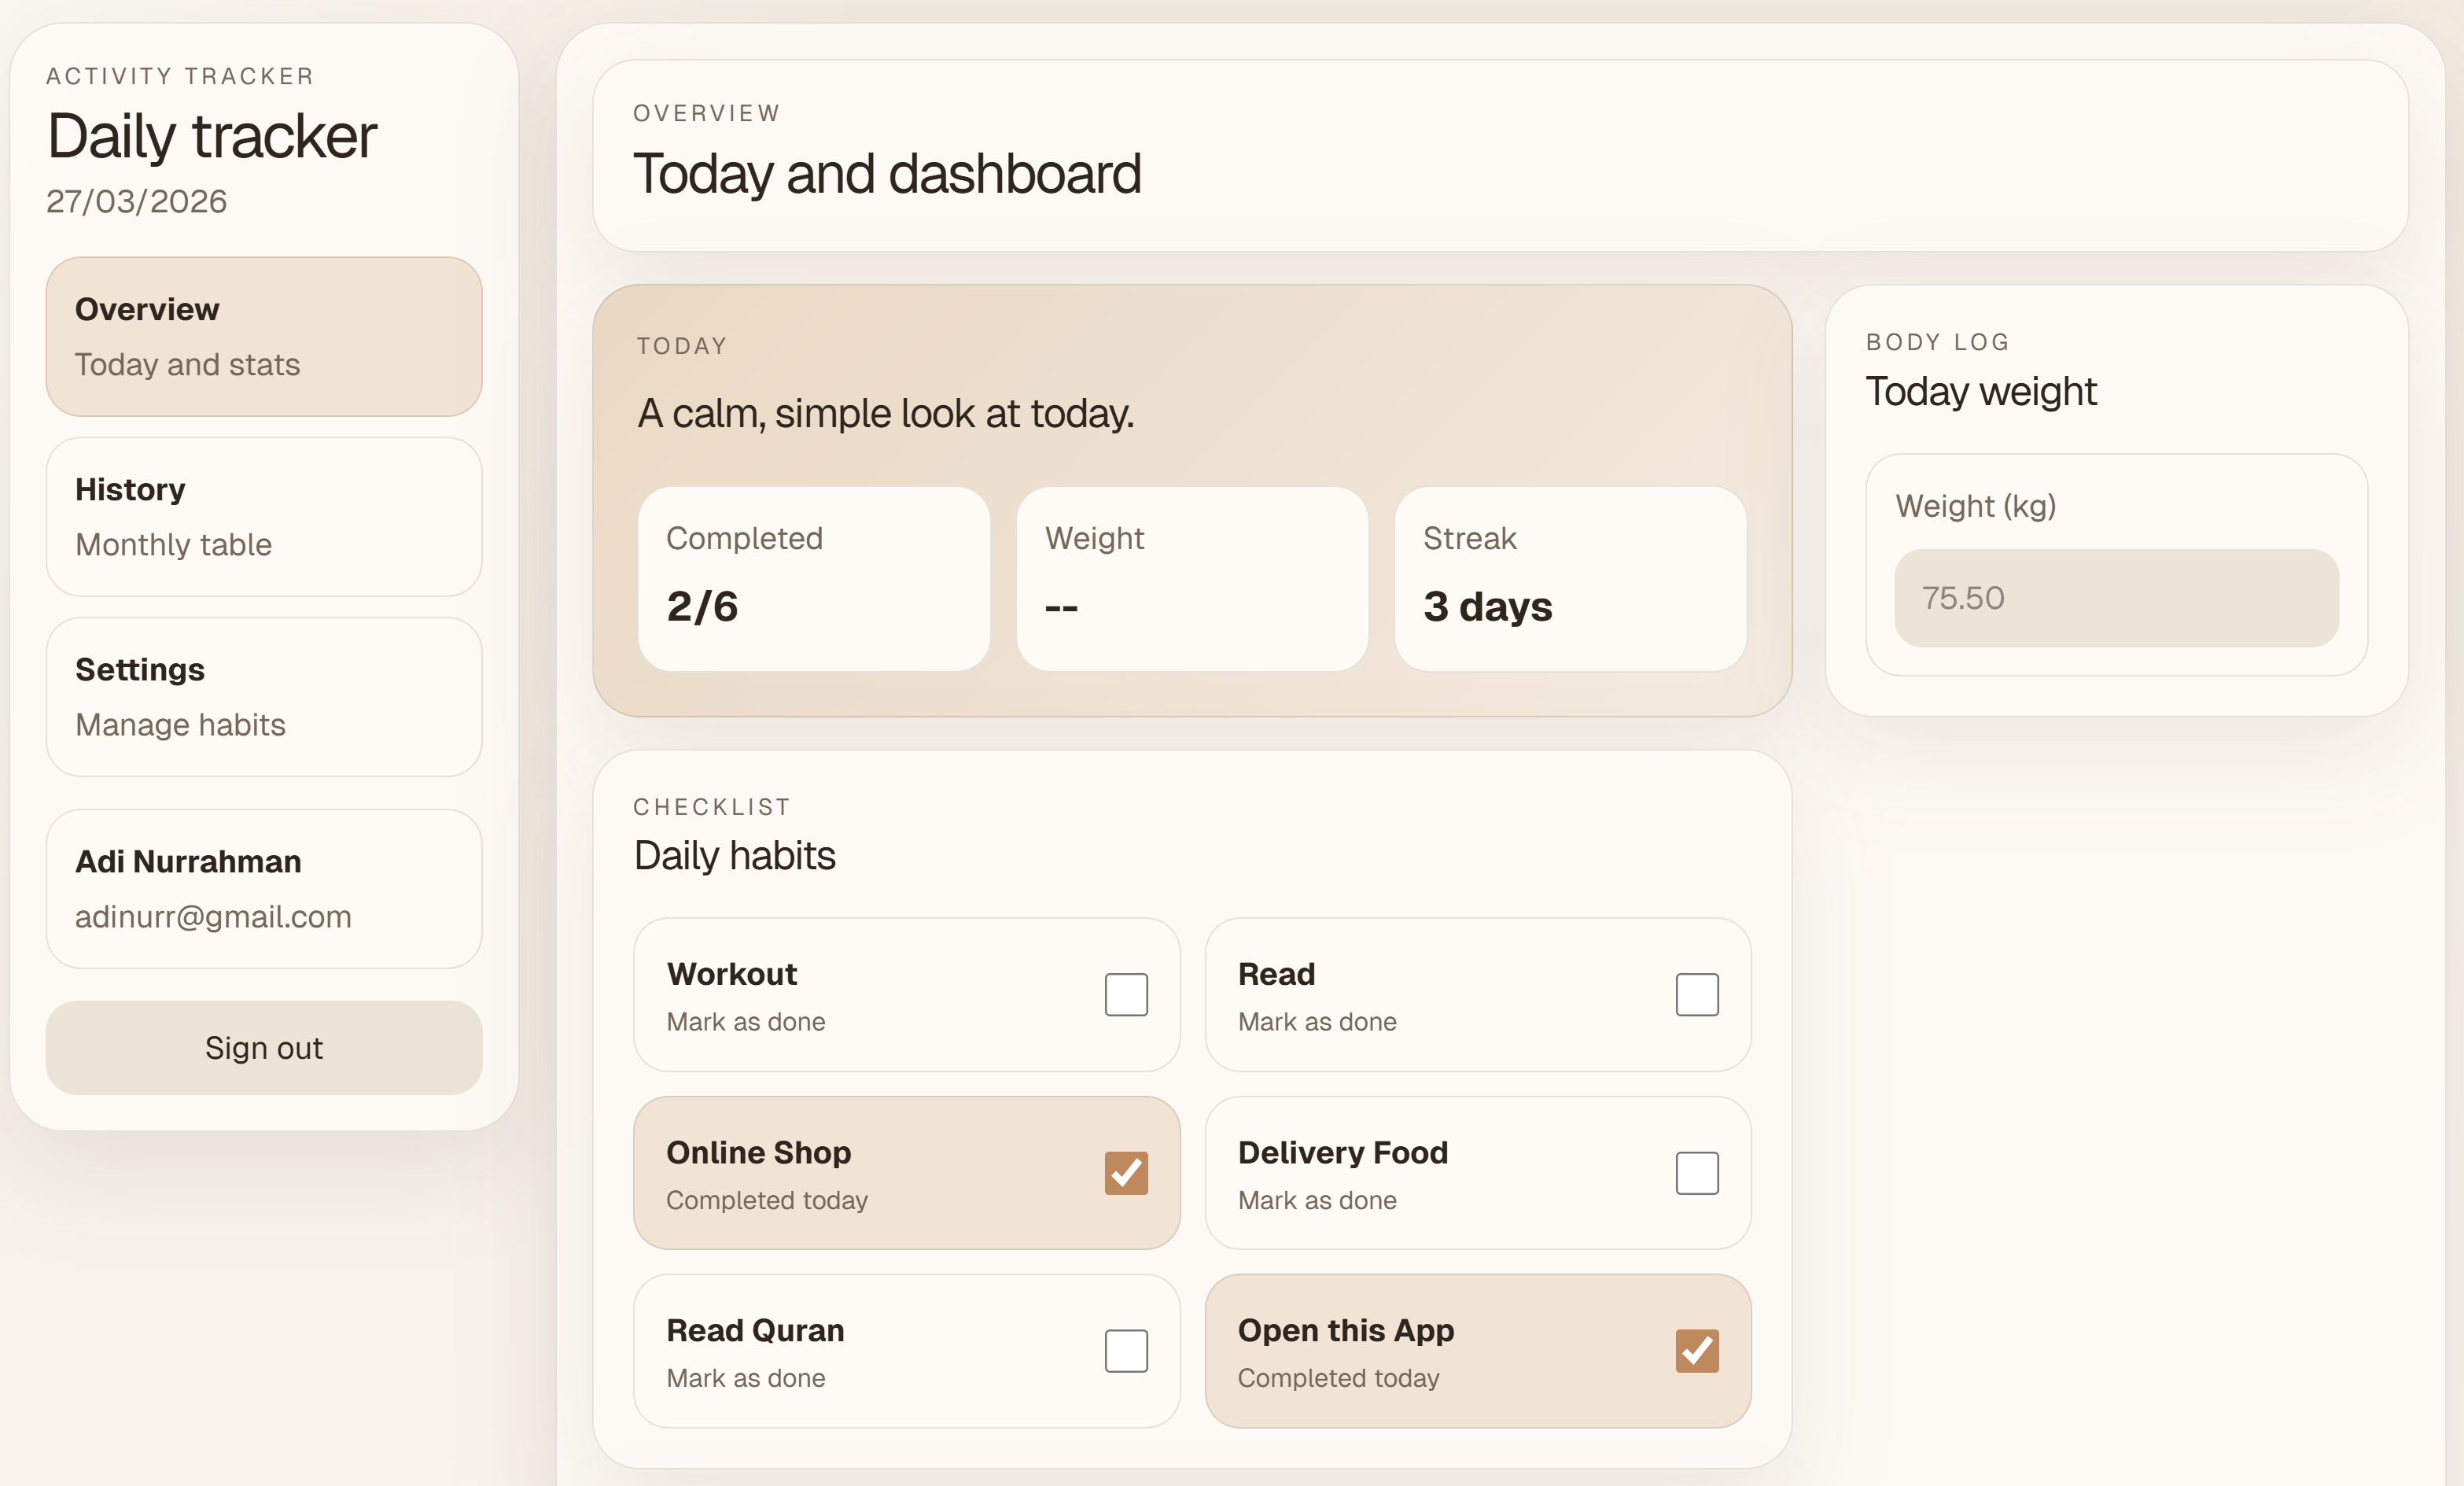The image size is (2464, 1486).
Task: Click the Today weight heading
Action: click(x=1980, y=391)
